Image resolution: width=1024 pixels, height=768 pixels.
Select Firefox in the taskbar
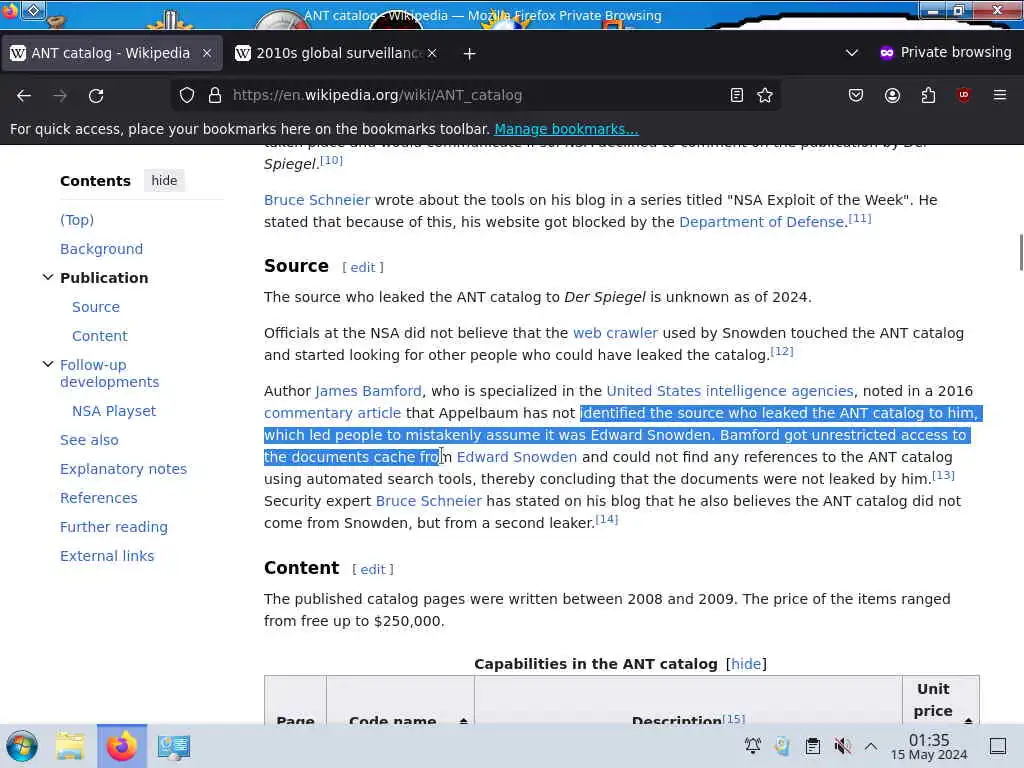coord(122,746)
